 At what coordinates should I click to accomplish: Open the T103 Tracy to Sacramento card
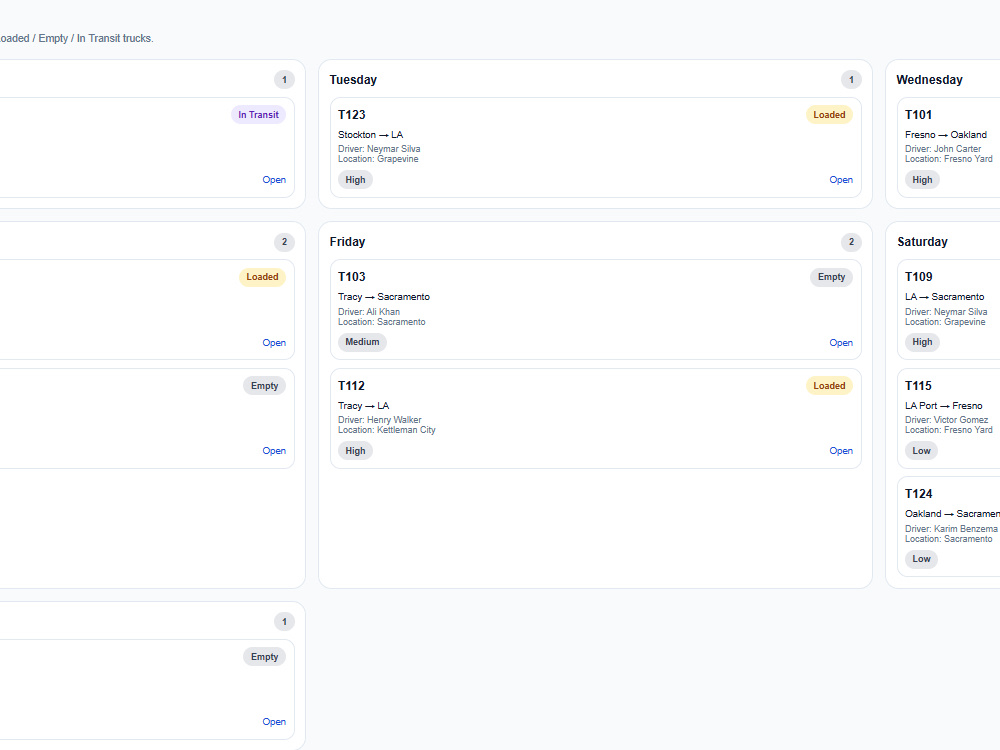tap(841, 342)
